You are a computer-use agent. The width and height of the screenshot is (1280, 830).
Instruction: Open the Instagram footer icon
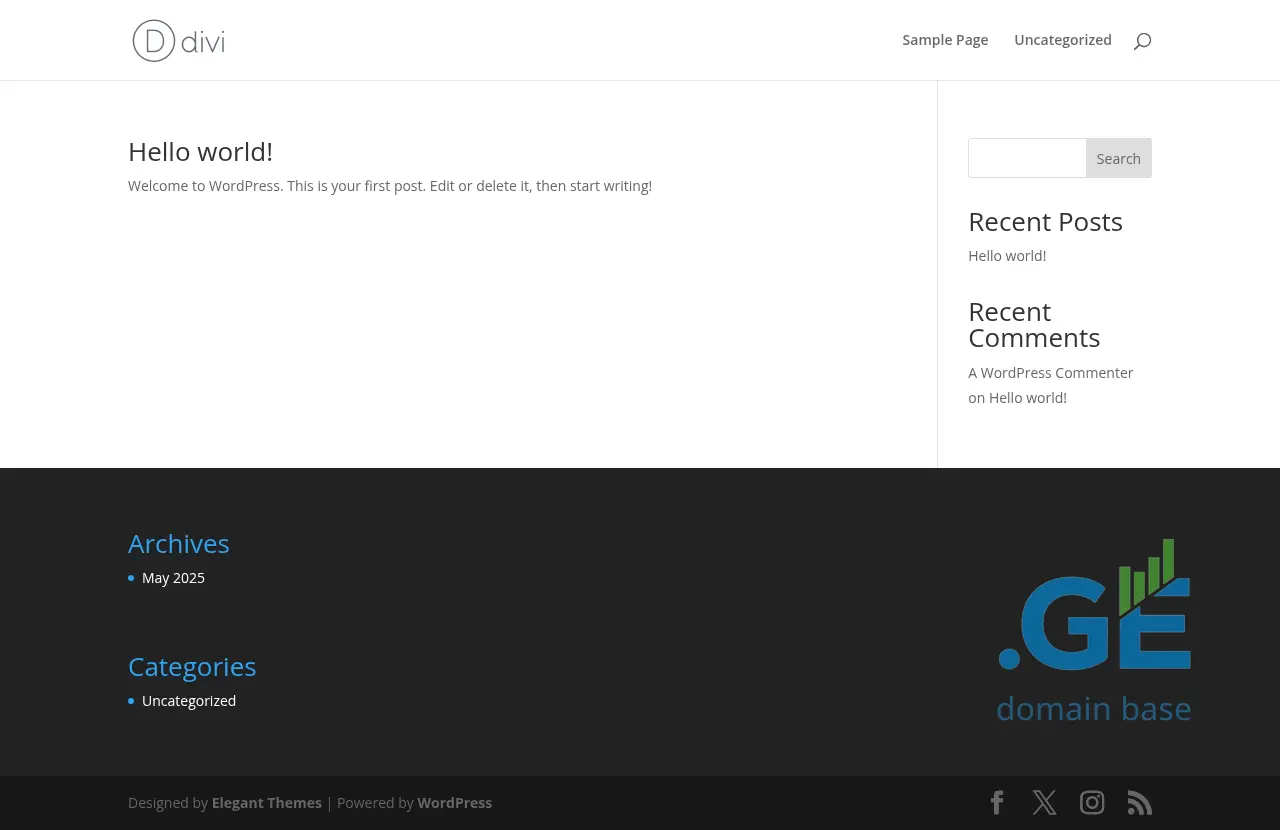point(1092,803)
